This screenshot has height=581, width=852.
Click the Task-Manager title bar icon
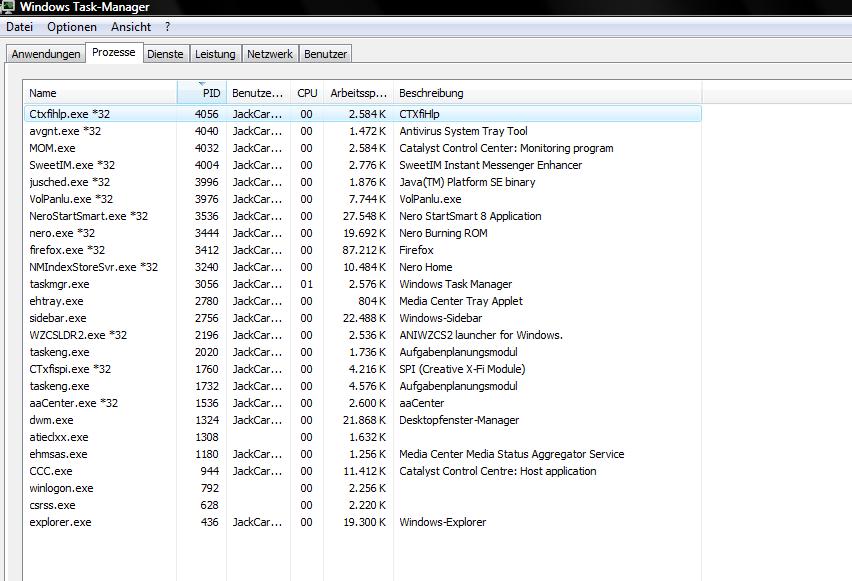[x=8, y=7]
